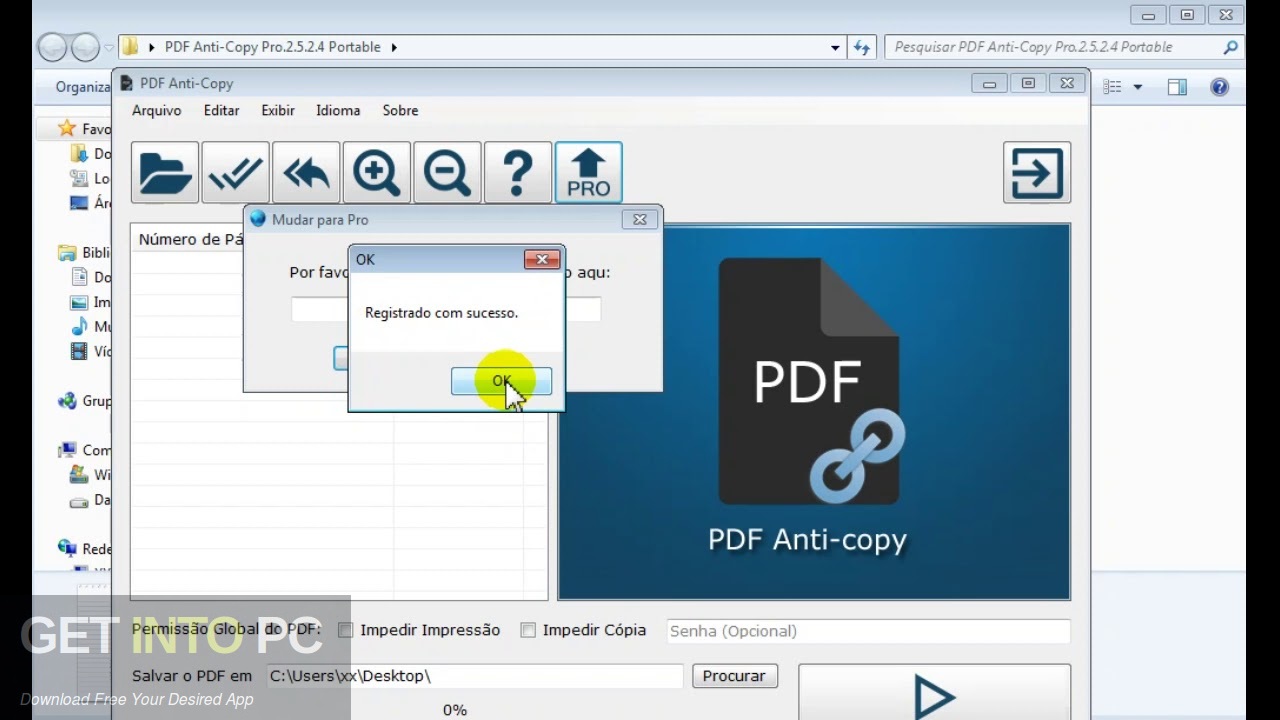The image size is (1280, 720).
Task: Open the Explorer address bar history dropdown
Action: 835,47
